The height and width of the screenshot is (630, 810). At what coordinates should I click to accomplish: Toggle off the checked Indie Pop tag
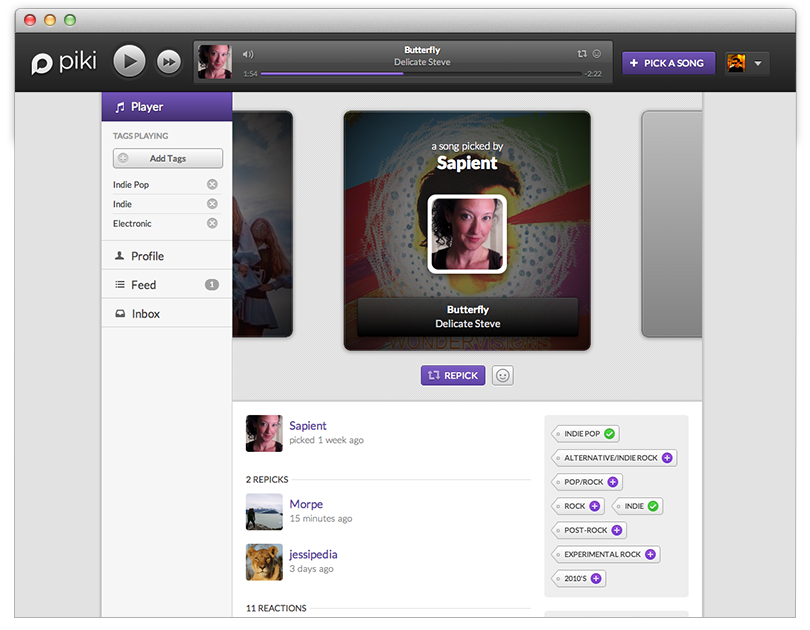click(x=610, y=434)
